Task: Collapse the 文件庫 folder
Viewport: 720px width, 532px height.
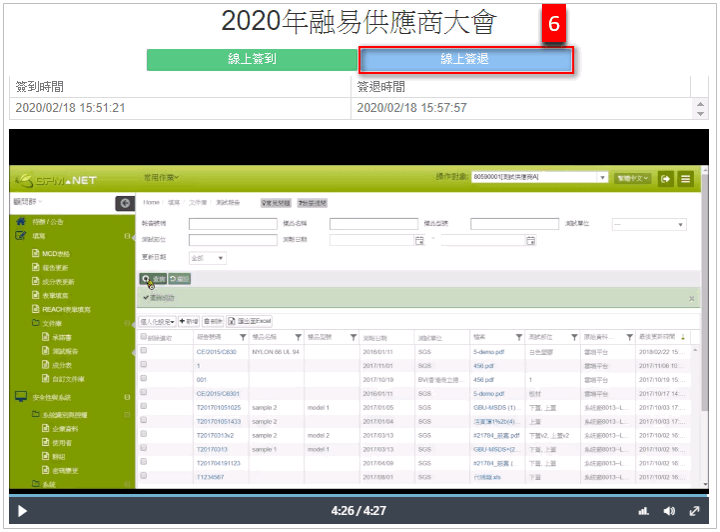Action: click(x=127, y=323)
